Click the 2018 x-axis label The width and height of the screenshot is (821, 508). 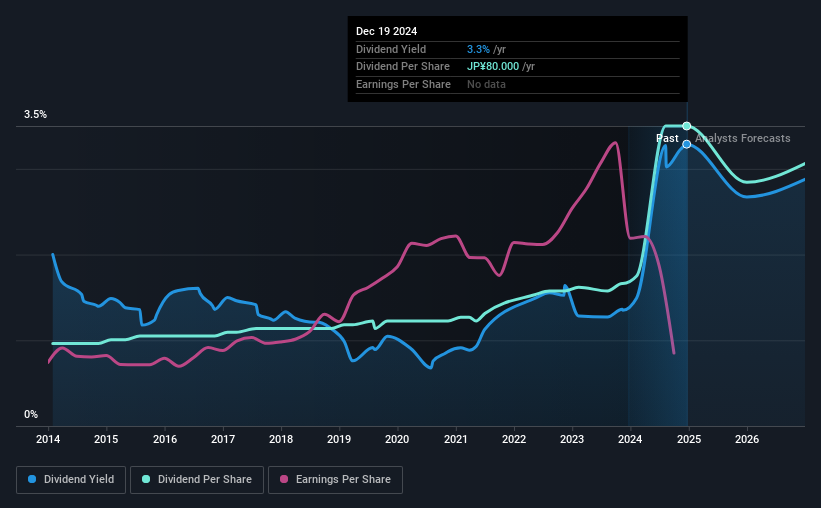[x=281, y=439]
